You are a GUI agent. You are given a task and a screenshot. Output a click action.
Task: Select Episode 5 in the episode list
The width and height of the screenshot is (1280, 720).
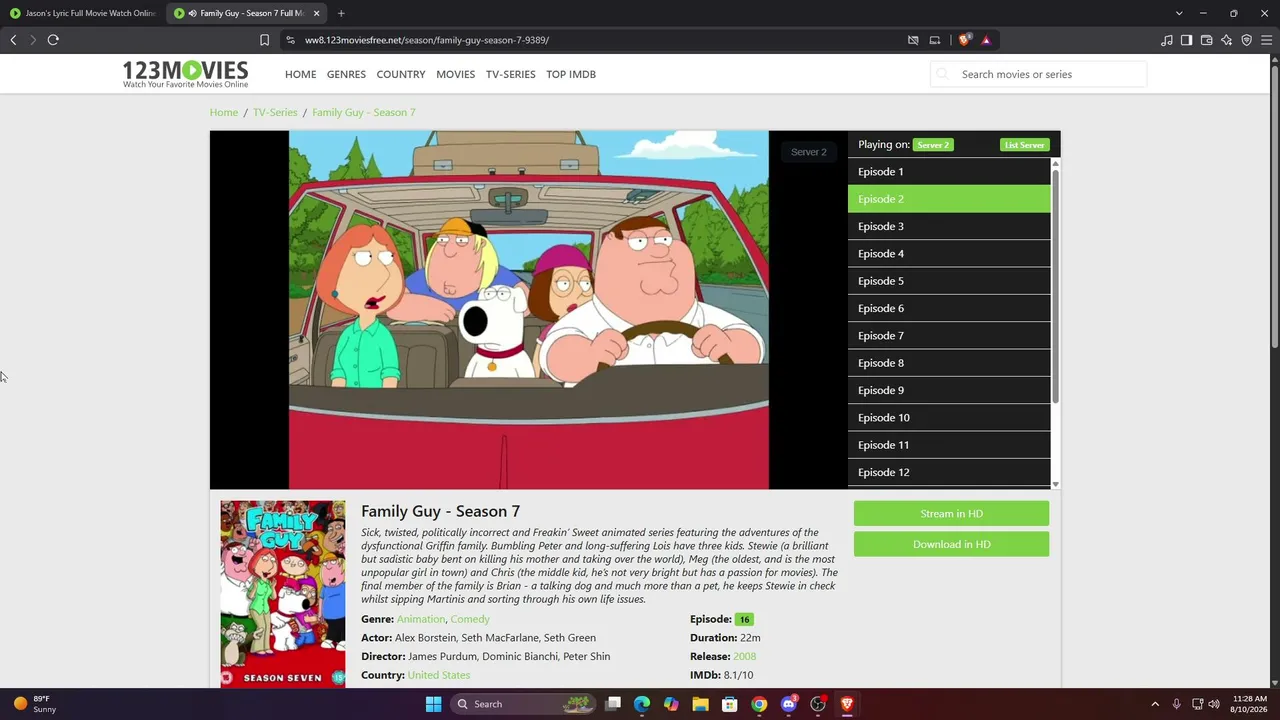click(949, 281)
